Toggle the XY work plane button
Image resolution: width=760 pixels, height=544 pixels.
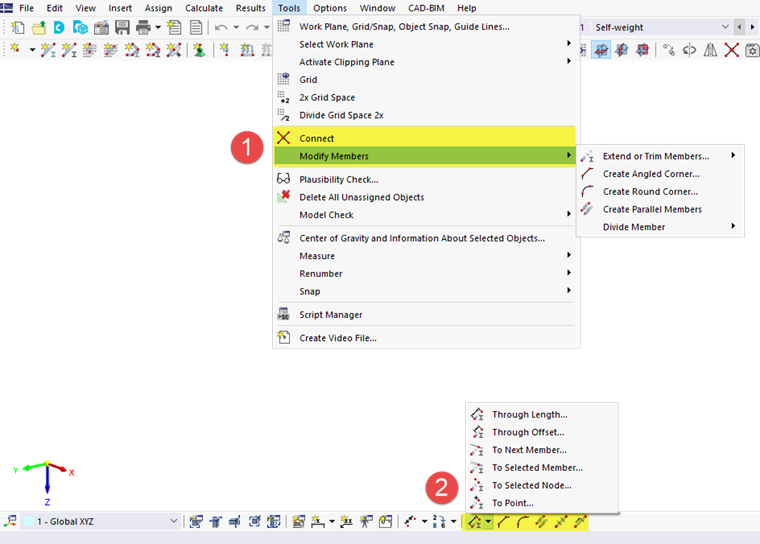pos(601,49)
